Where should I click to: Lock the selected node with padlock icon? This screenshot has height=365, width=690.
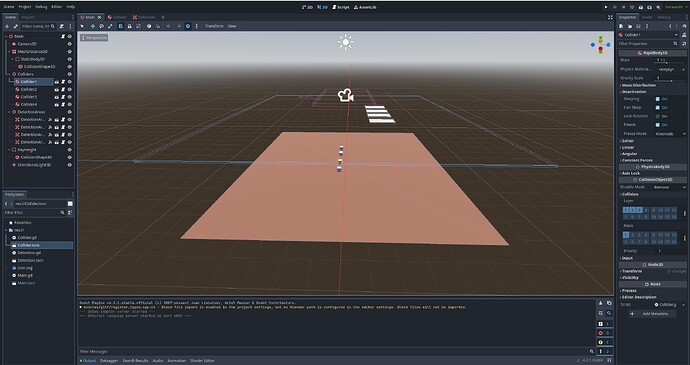tap(129, 26)
